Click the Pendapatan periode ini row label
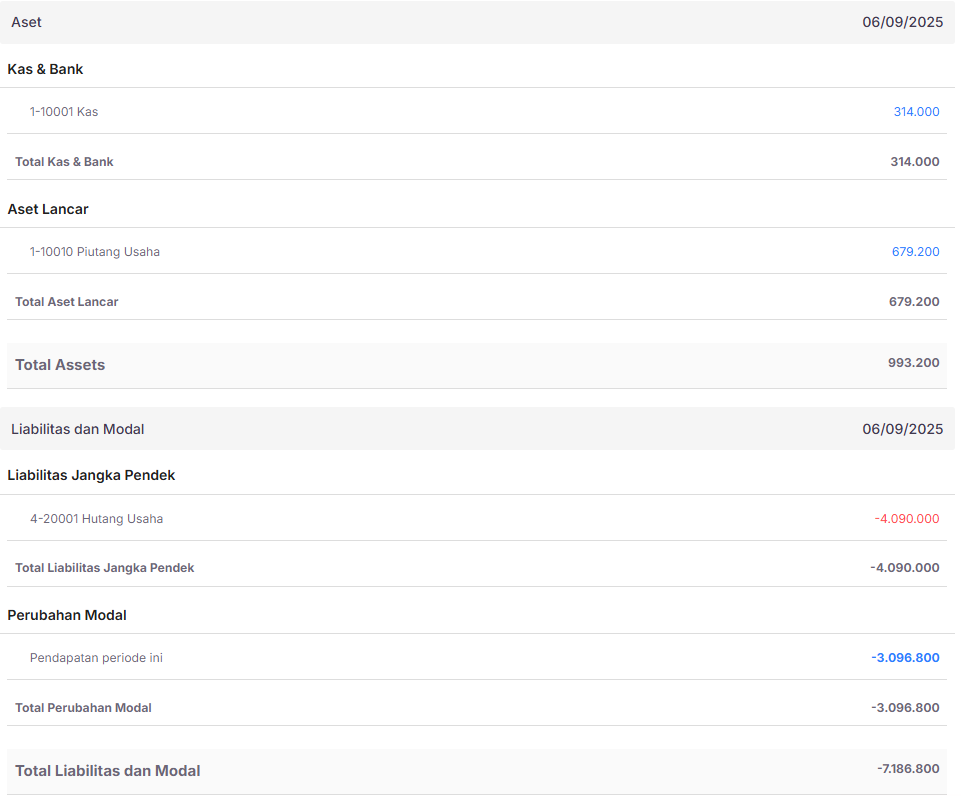961x796 pixels. click(x=96, y=658)
